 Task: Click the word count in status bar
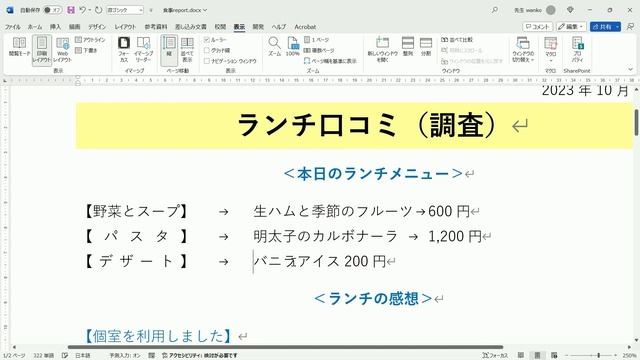(x=43, y=356)
